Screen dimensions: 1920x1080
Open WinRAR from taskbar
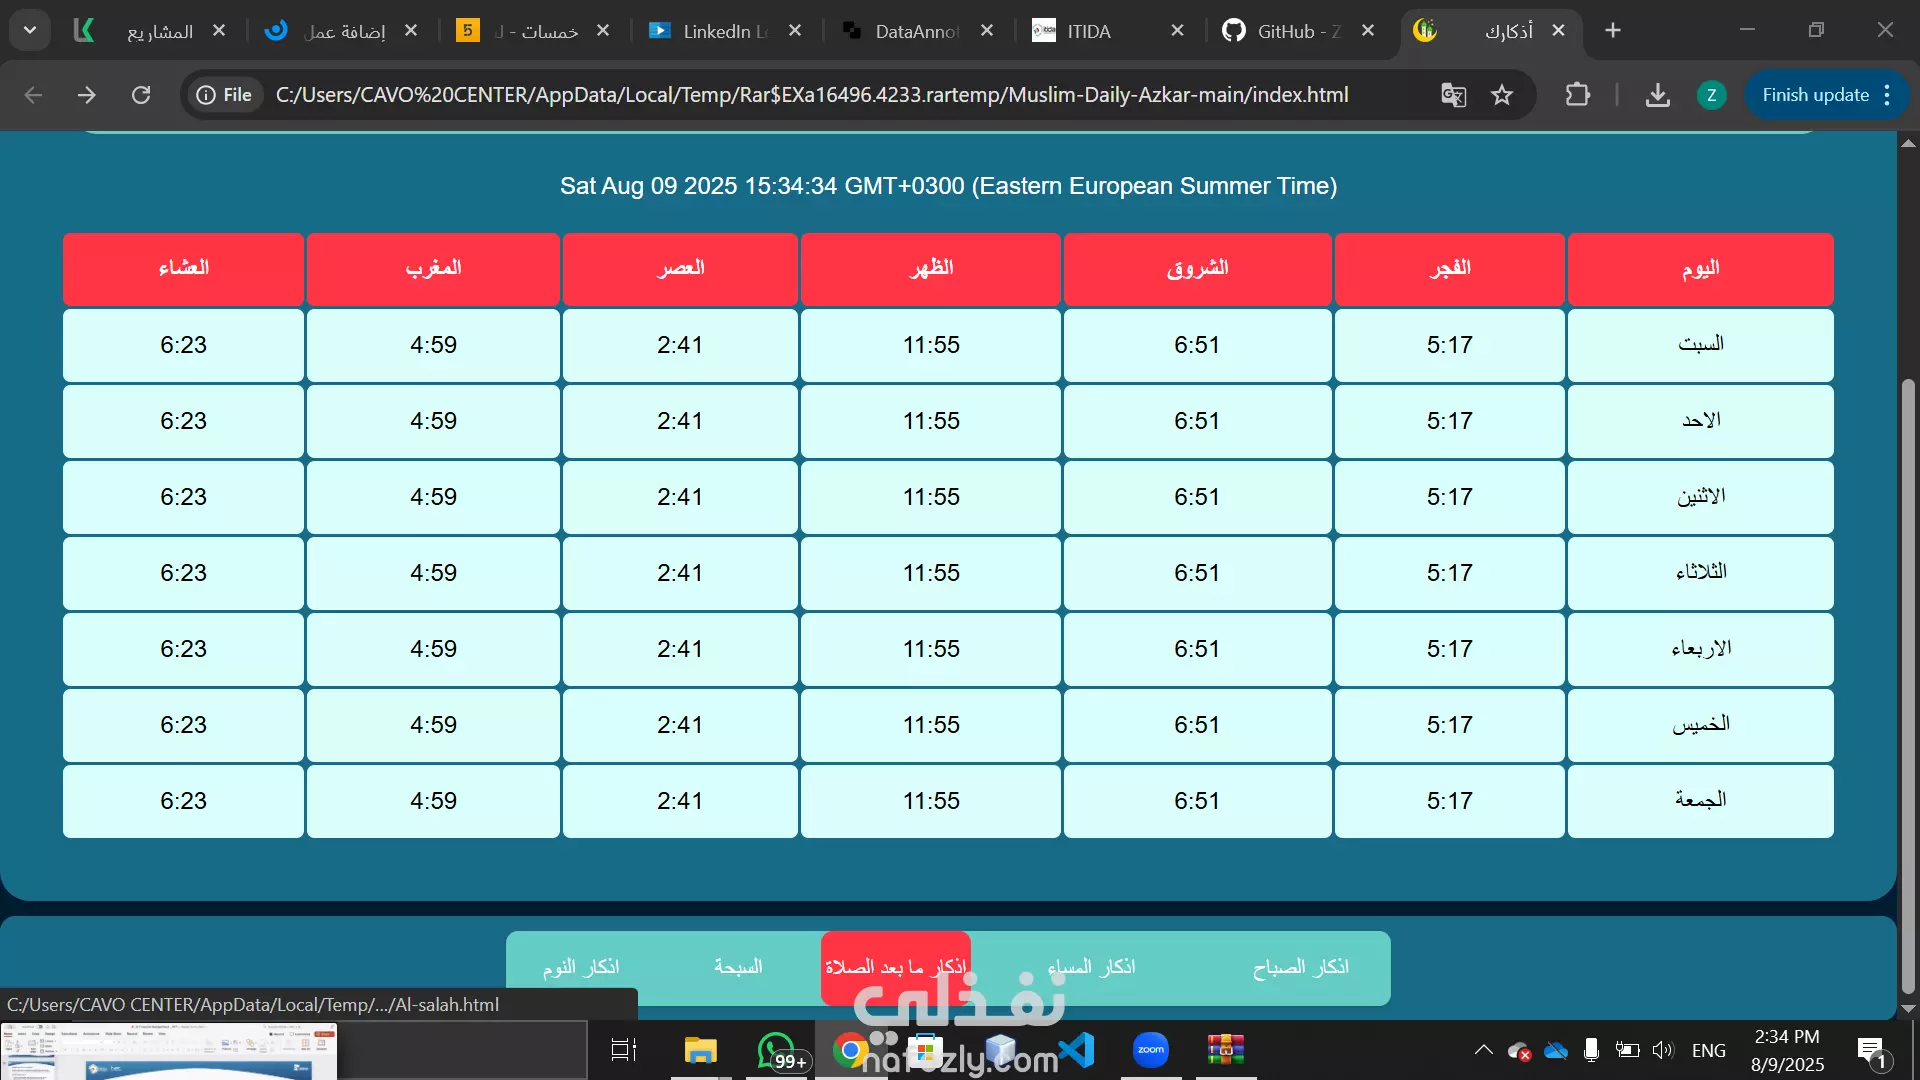coord(1225,1050)
